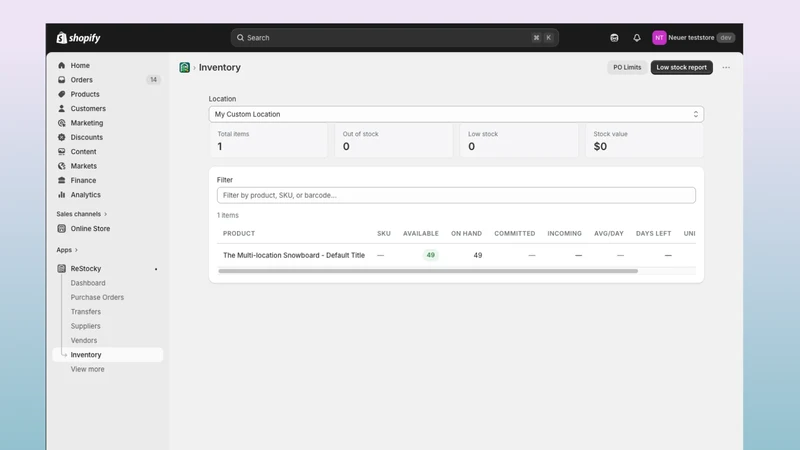Click the Low stock card
This screenshot has height=450, width=800.
[x=519, y=141]
